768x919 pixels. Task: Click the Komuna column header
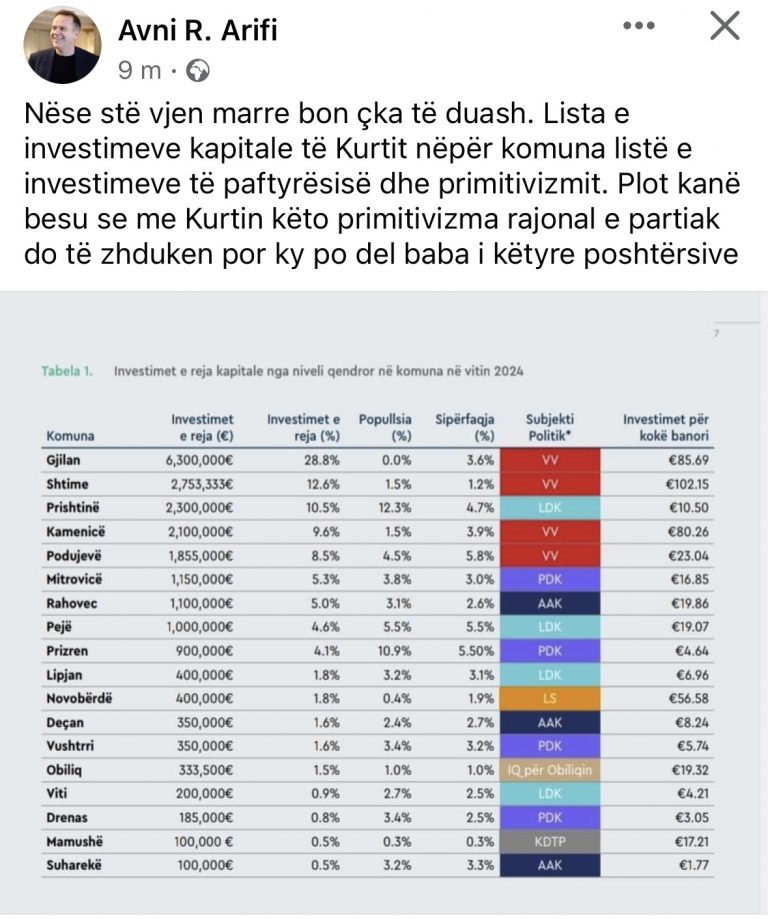(x=71, y=436)
